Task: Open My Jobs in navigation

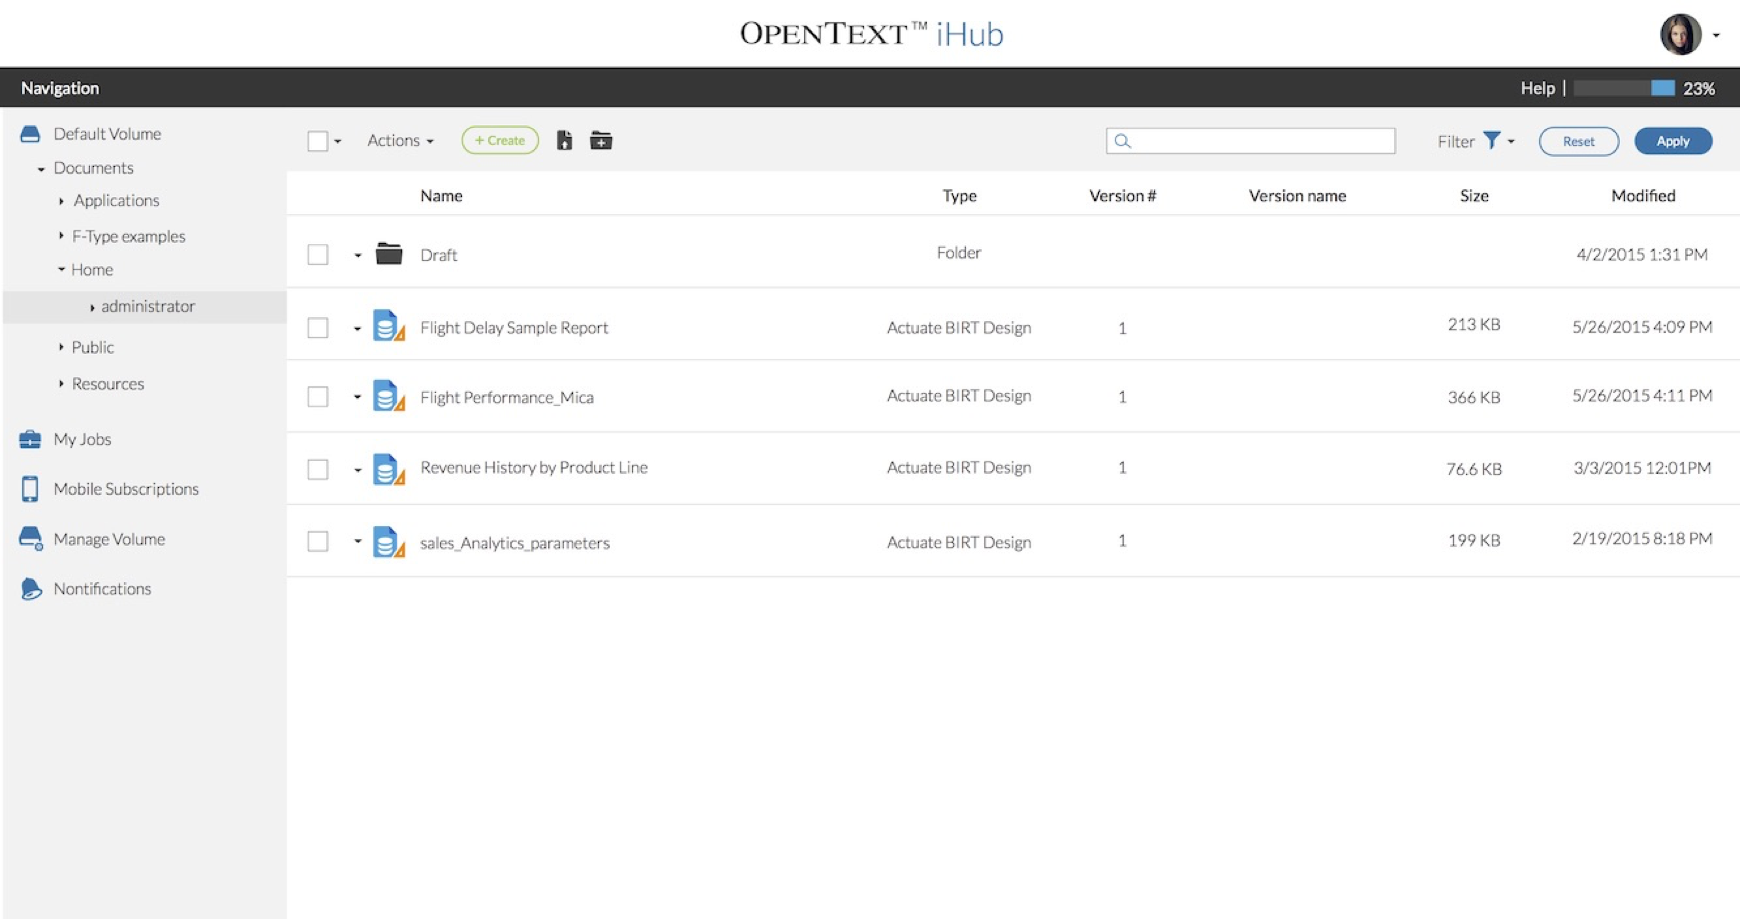Action: point(82,439)
